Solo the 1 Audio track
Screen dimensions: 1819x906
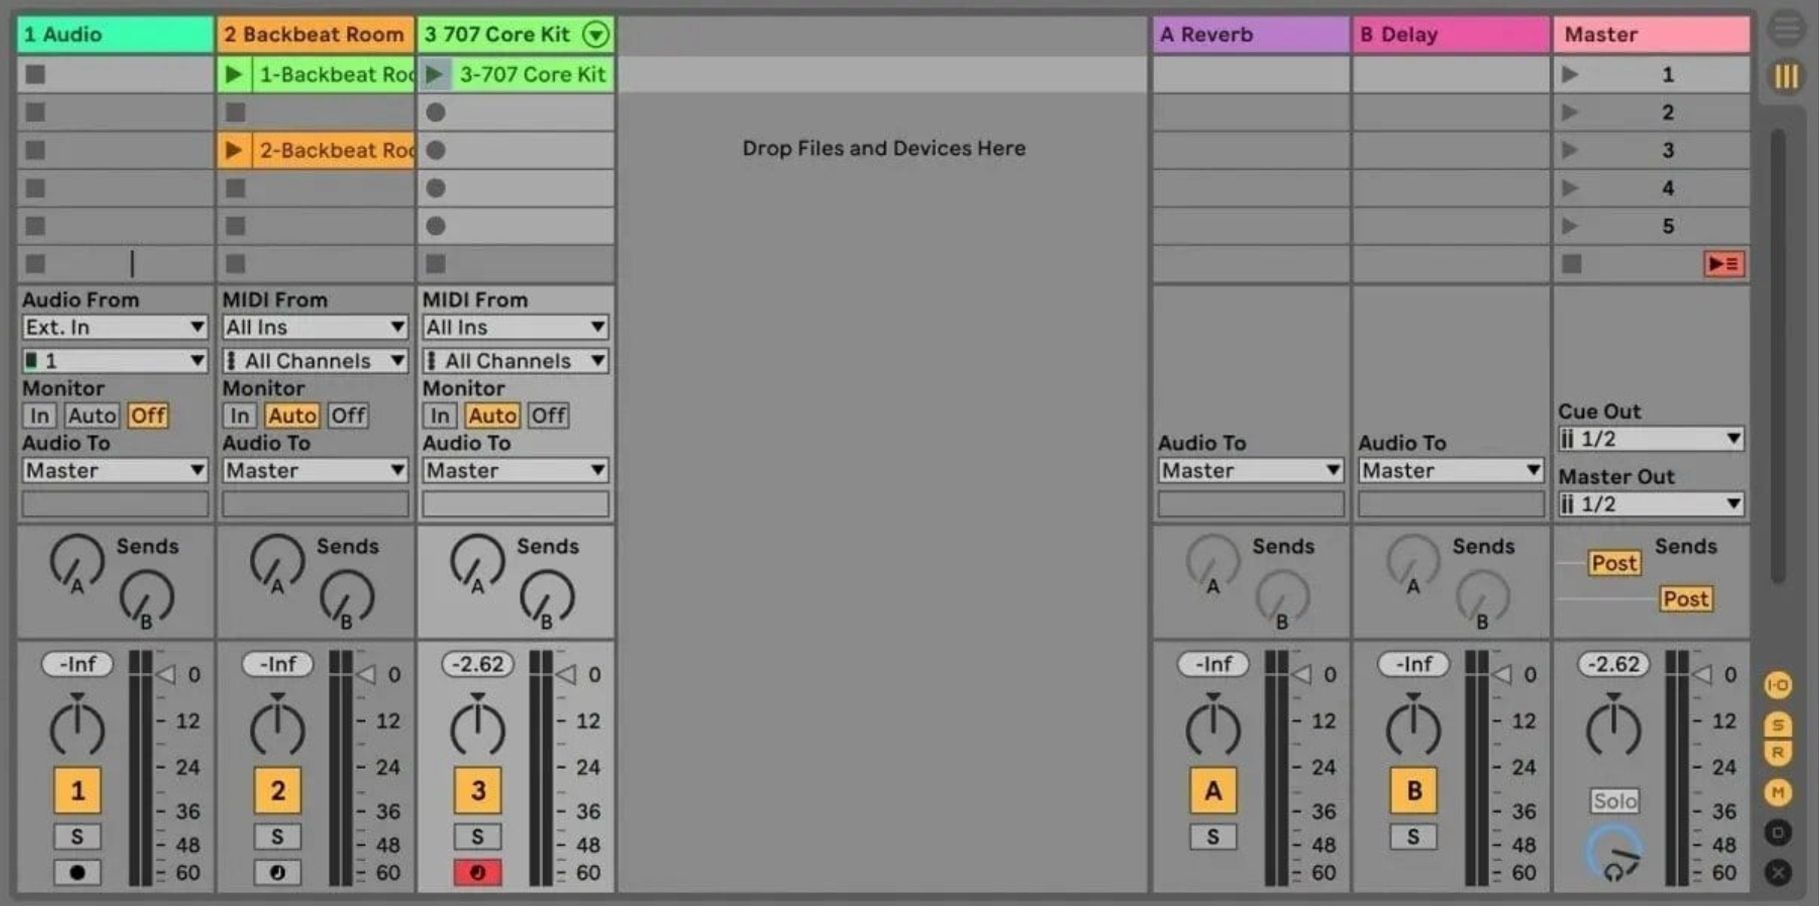77,837
